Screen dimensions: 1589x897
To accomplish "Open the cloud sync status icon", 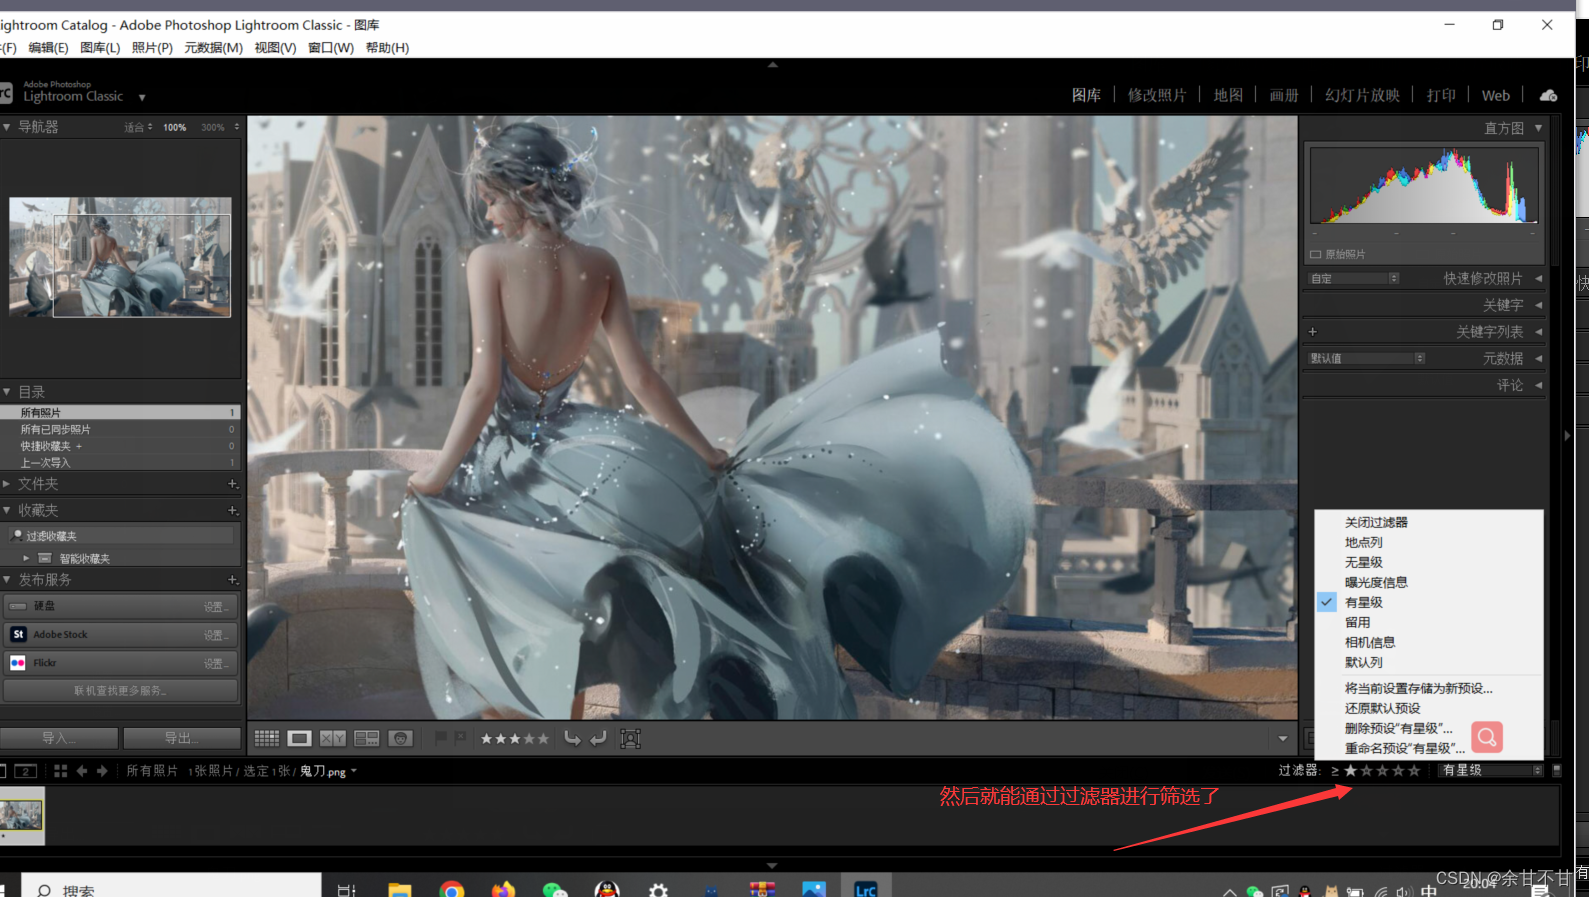I will click(x=1548, y=95).
